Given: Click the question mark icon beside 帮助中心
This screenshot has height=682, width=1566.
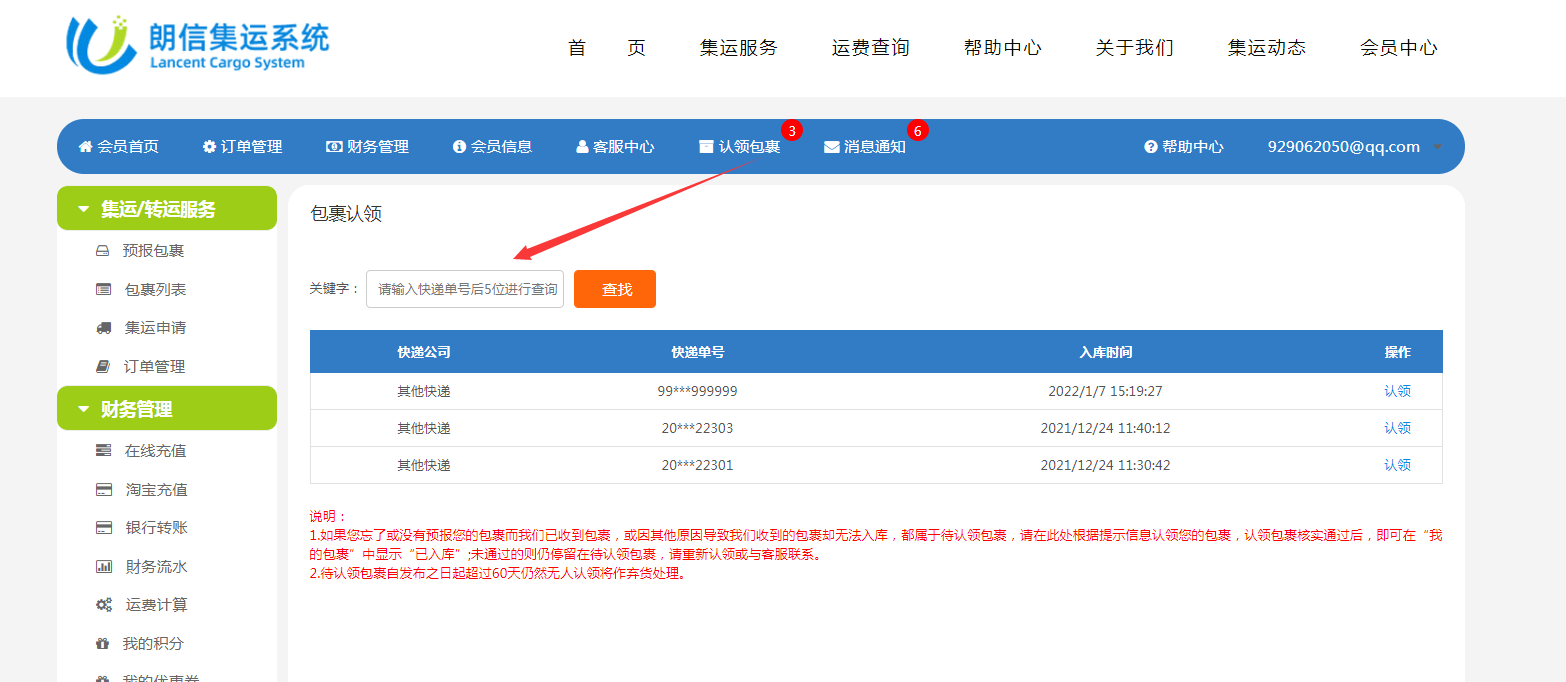Looking at the screenshot, I should pos(1151,147).
